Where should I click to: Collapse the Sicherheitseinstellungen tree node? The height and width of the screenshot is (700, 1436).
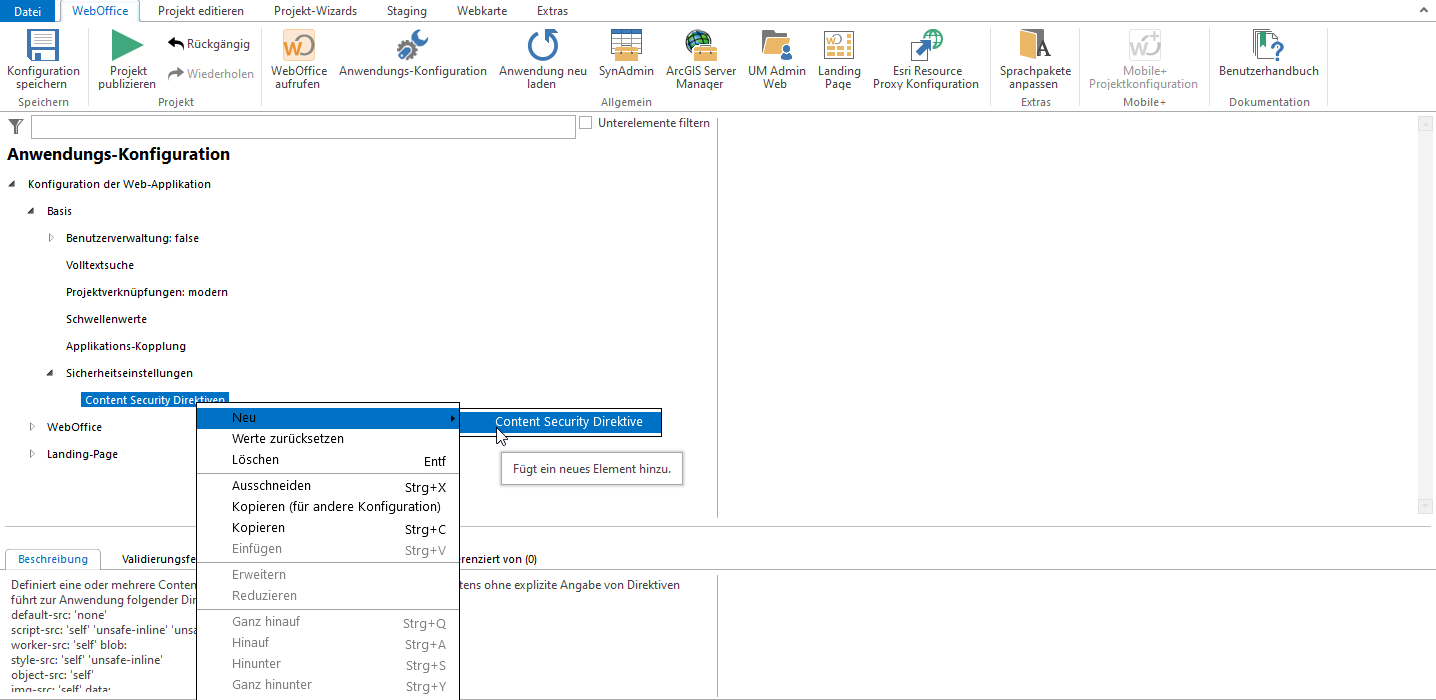pos(52,373)
